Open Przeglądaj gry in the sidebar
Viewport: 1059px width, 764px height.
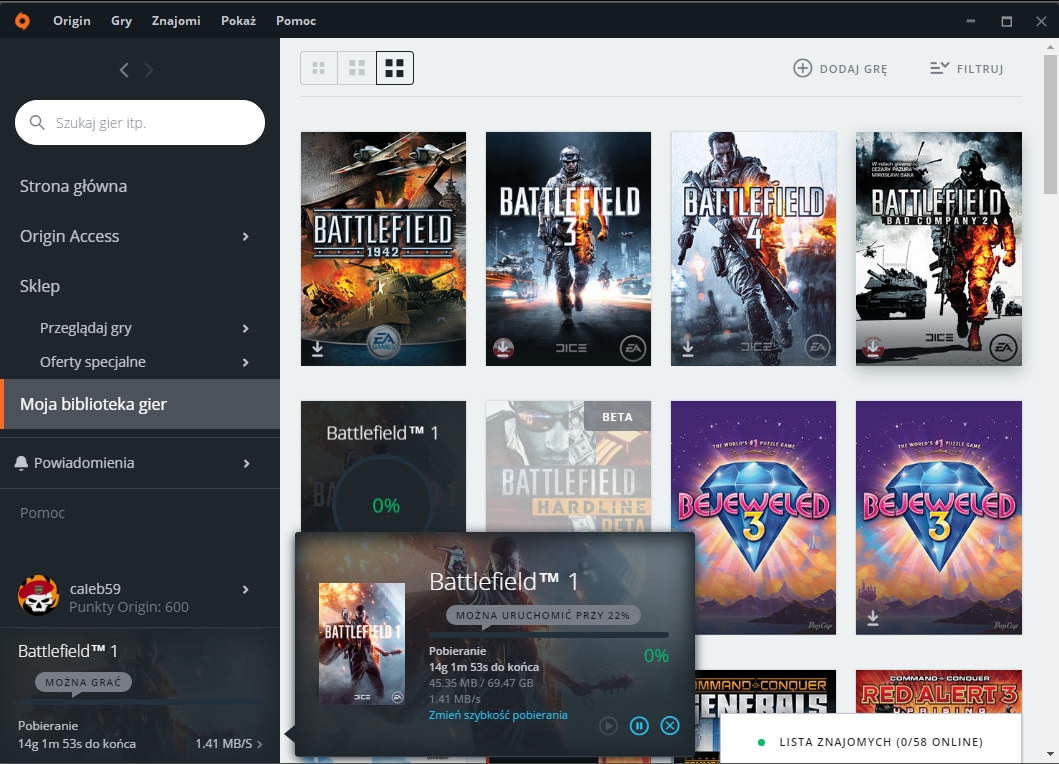click(86, 328)
